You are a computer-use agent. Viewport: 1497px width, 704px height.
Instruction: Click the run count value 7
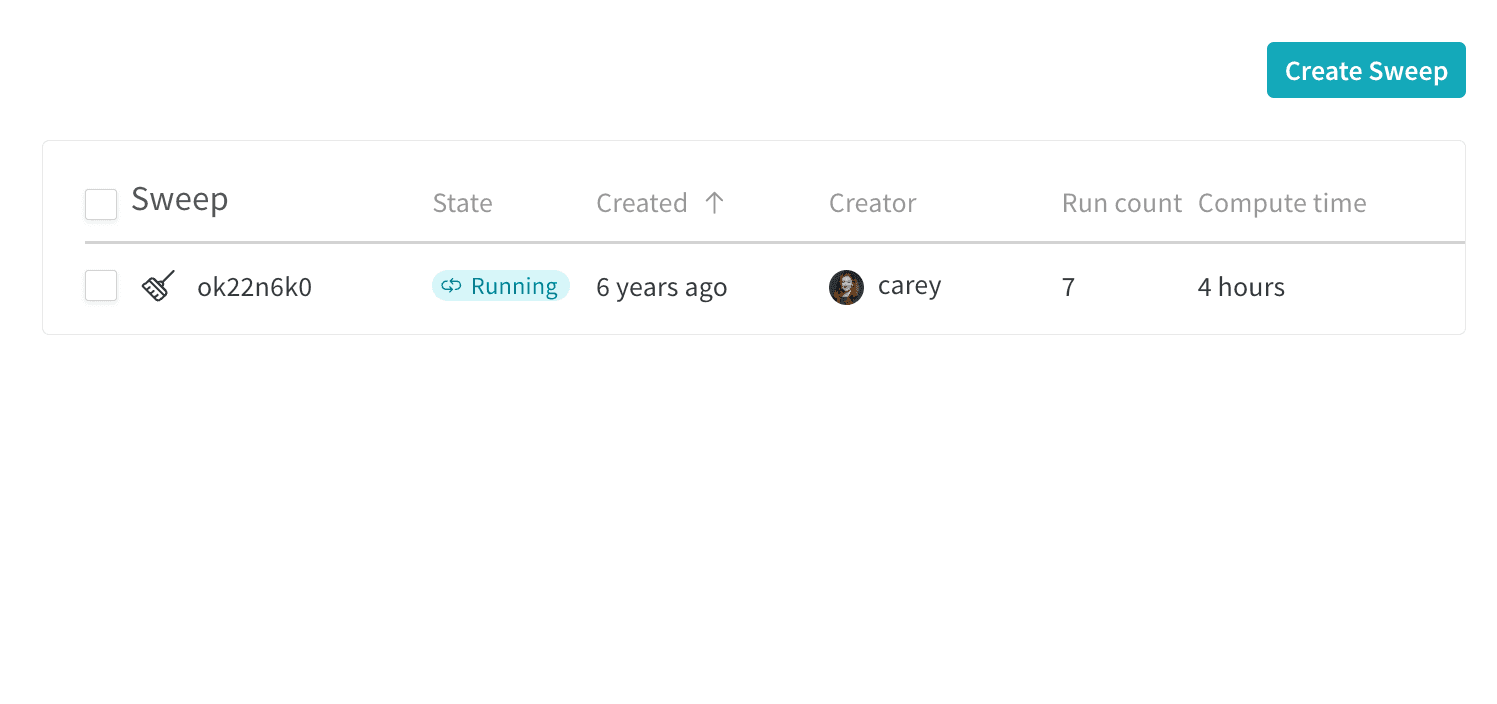[1068, 287]
